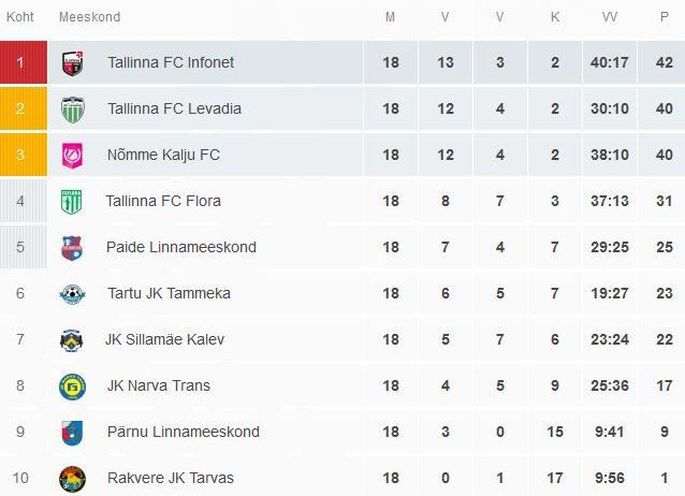The image size is (685, 496).
Task: Click the Tallinna FC Levadia crest
Action: point(73,109)
